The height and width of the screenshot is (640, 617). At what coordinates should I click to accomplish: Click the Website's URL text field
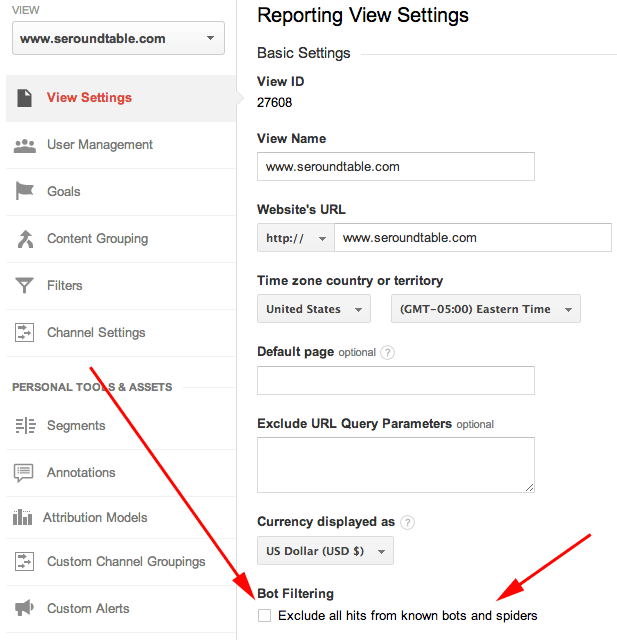tap(473, 238)
